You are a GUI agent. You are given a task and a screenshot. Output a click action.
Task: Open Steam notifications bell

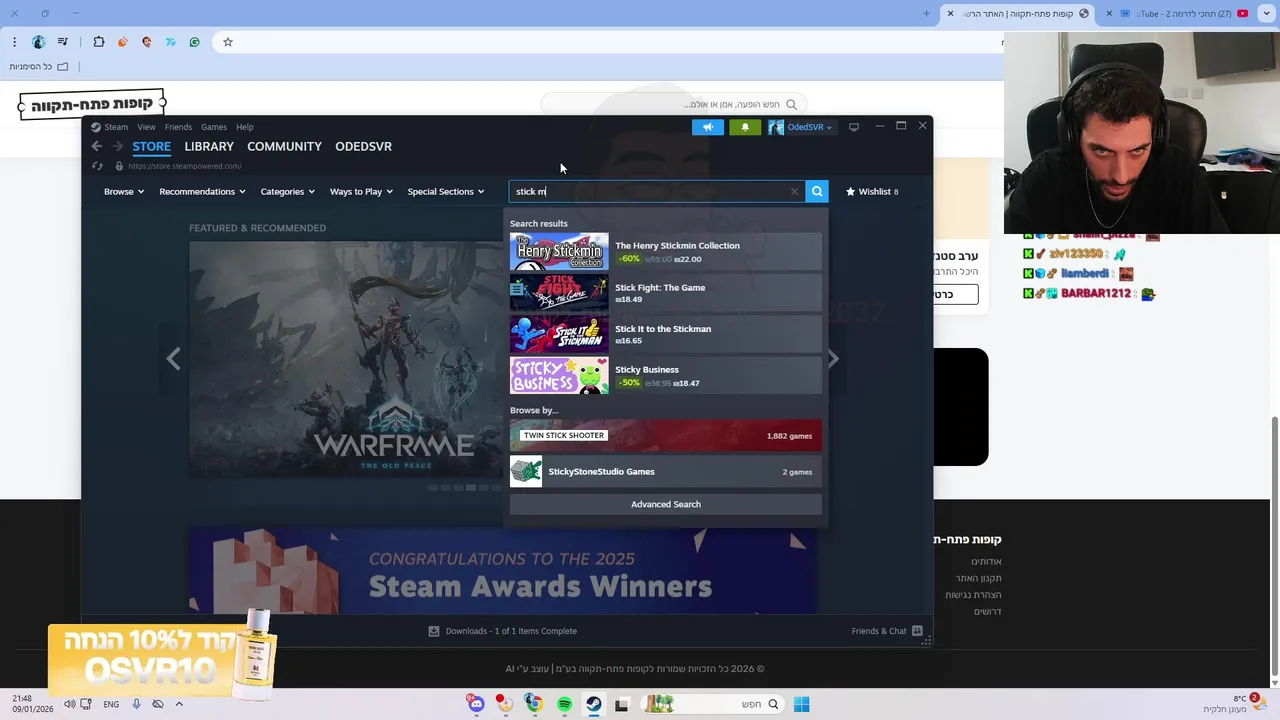pyautogui.click(x=745, y=127)
